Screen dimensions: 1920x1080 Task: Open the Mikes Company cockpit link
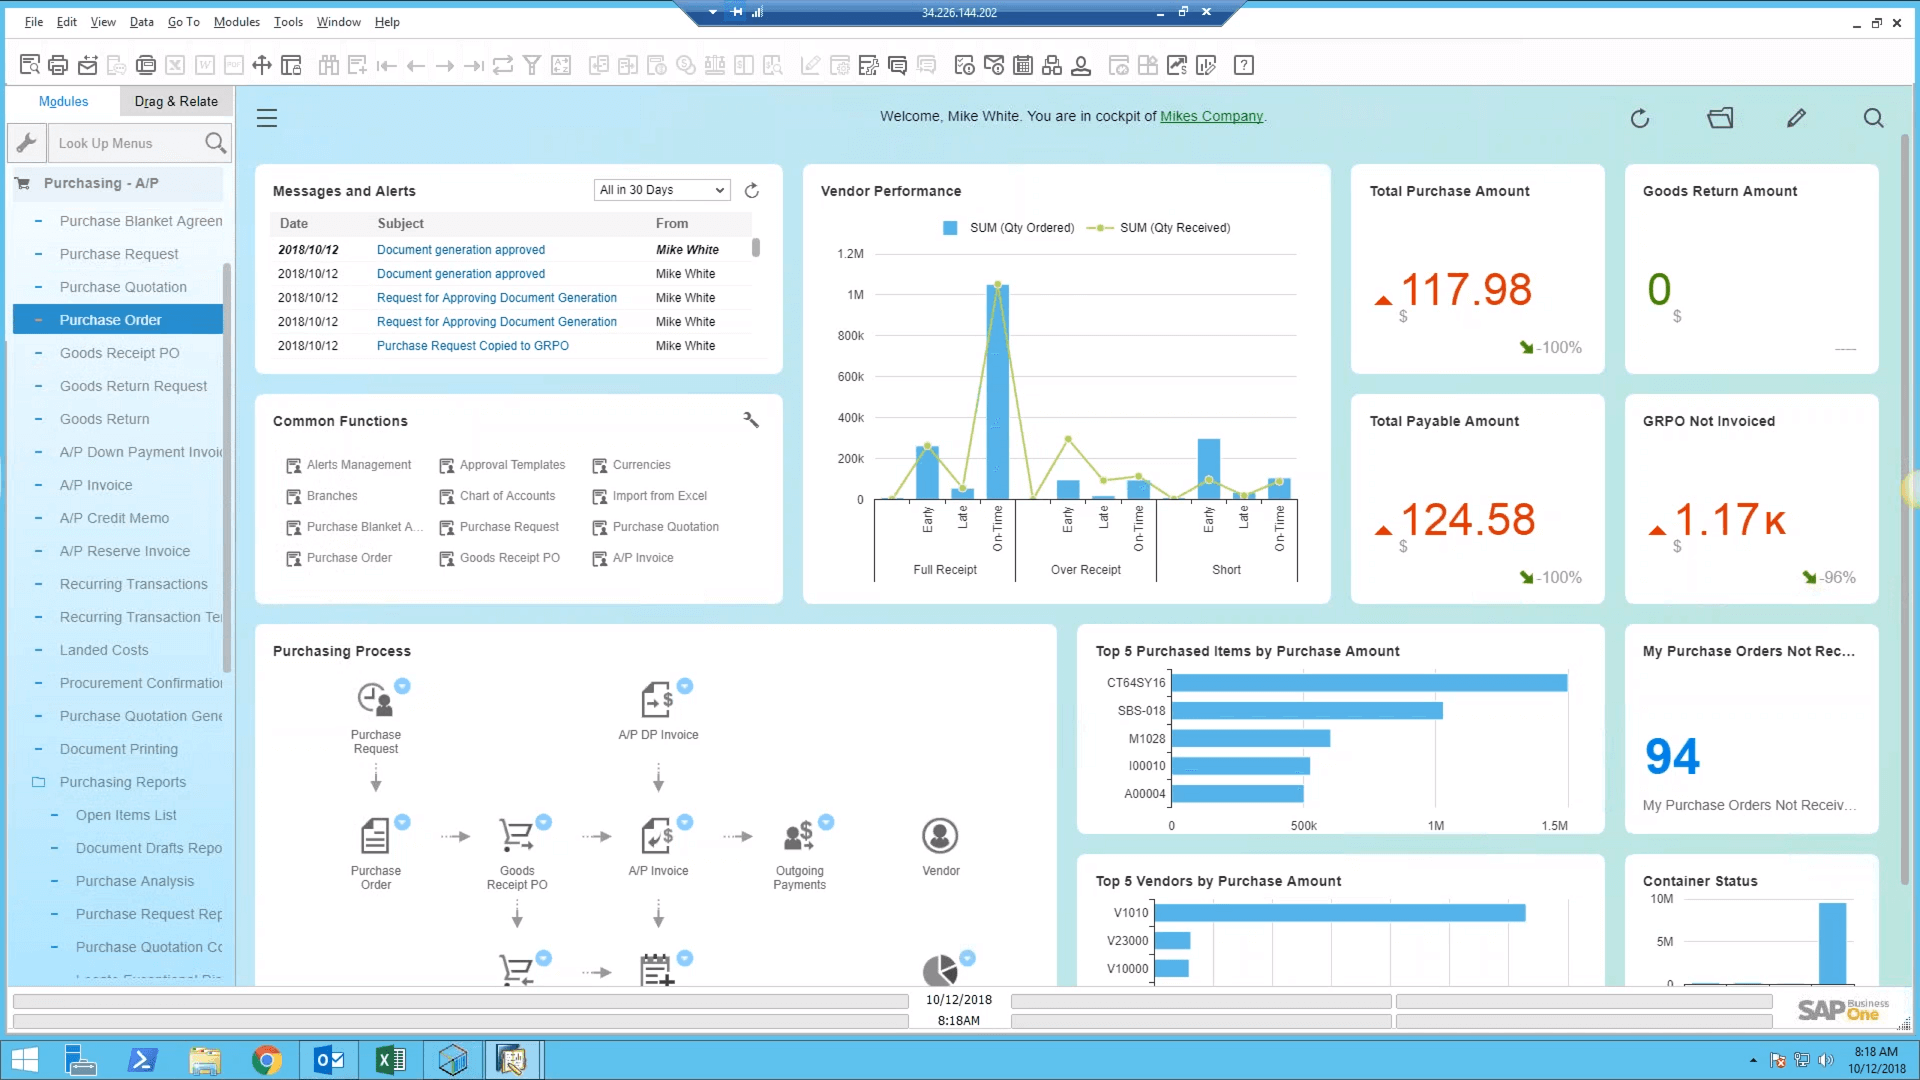click(x=1212, y=116)
